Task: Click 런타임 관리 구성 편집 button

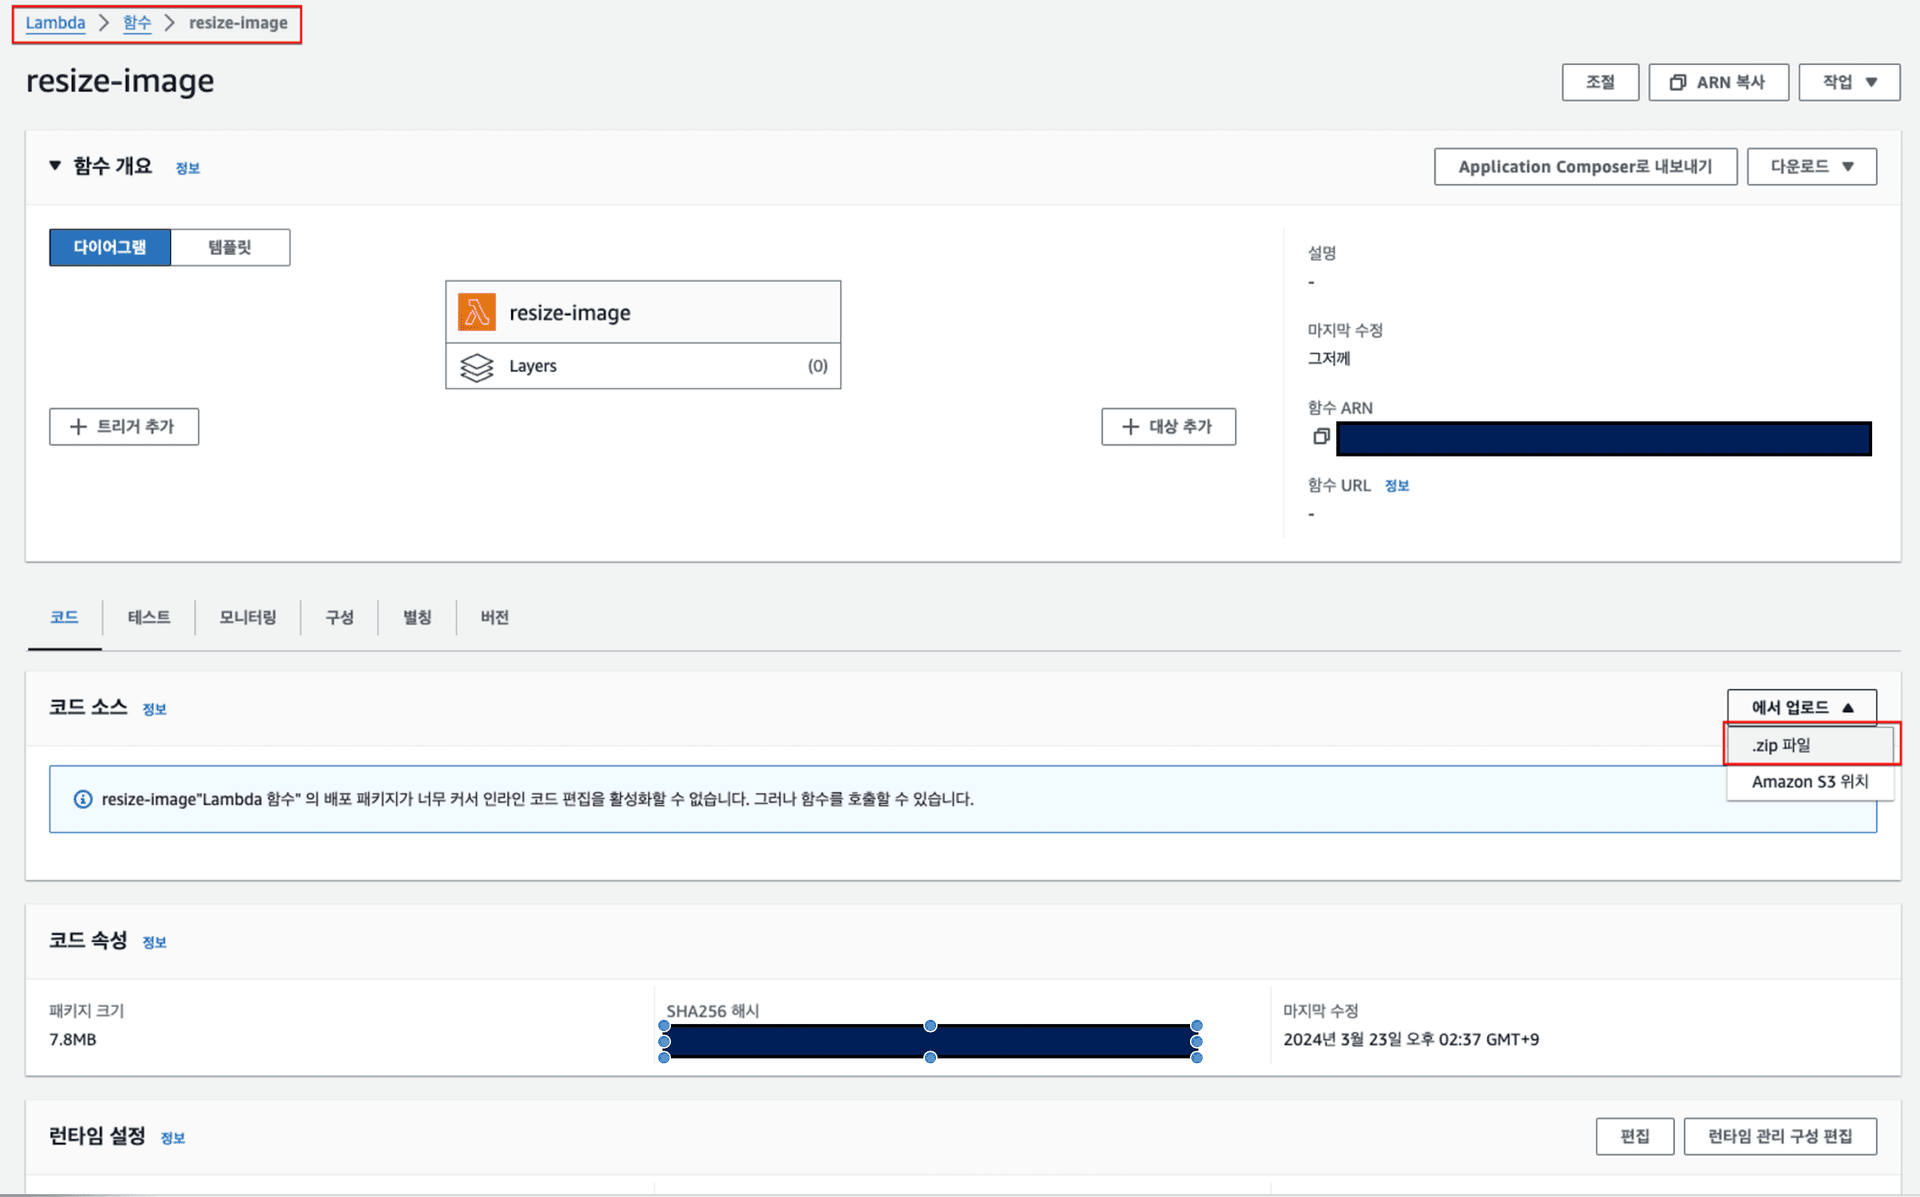Action: click(1779, 1136)
